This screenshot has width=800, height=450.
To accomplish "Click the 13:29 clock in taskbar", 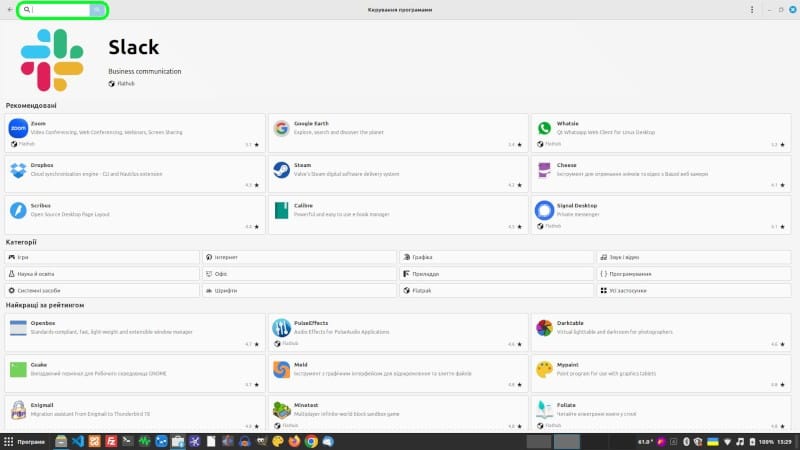I will [x=785, y=442].
